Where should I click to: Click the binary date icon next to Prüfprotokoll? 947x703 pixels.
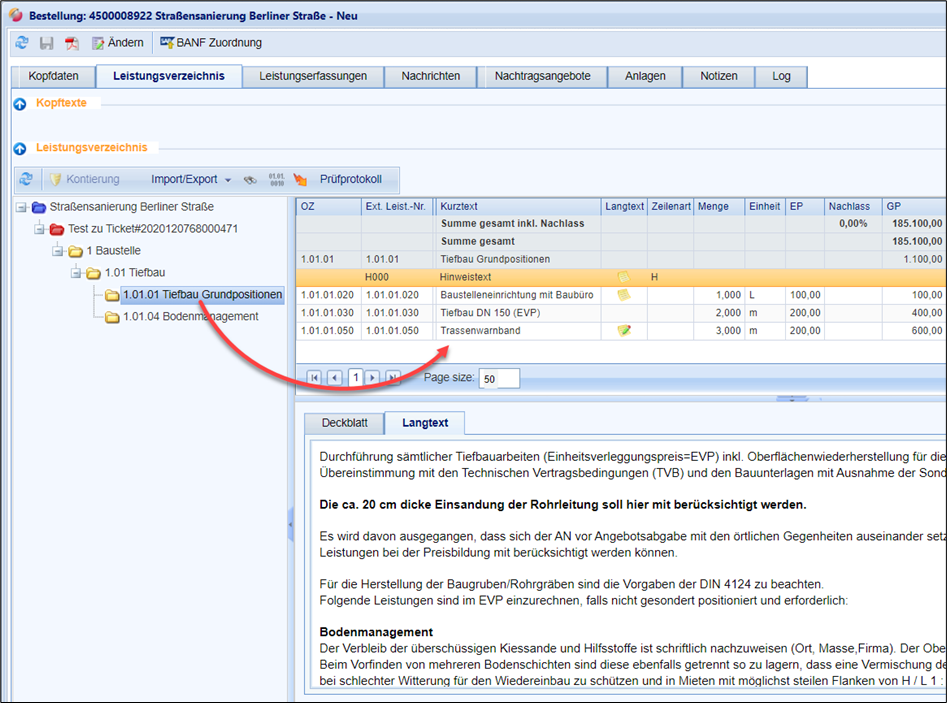click(277, 180)
